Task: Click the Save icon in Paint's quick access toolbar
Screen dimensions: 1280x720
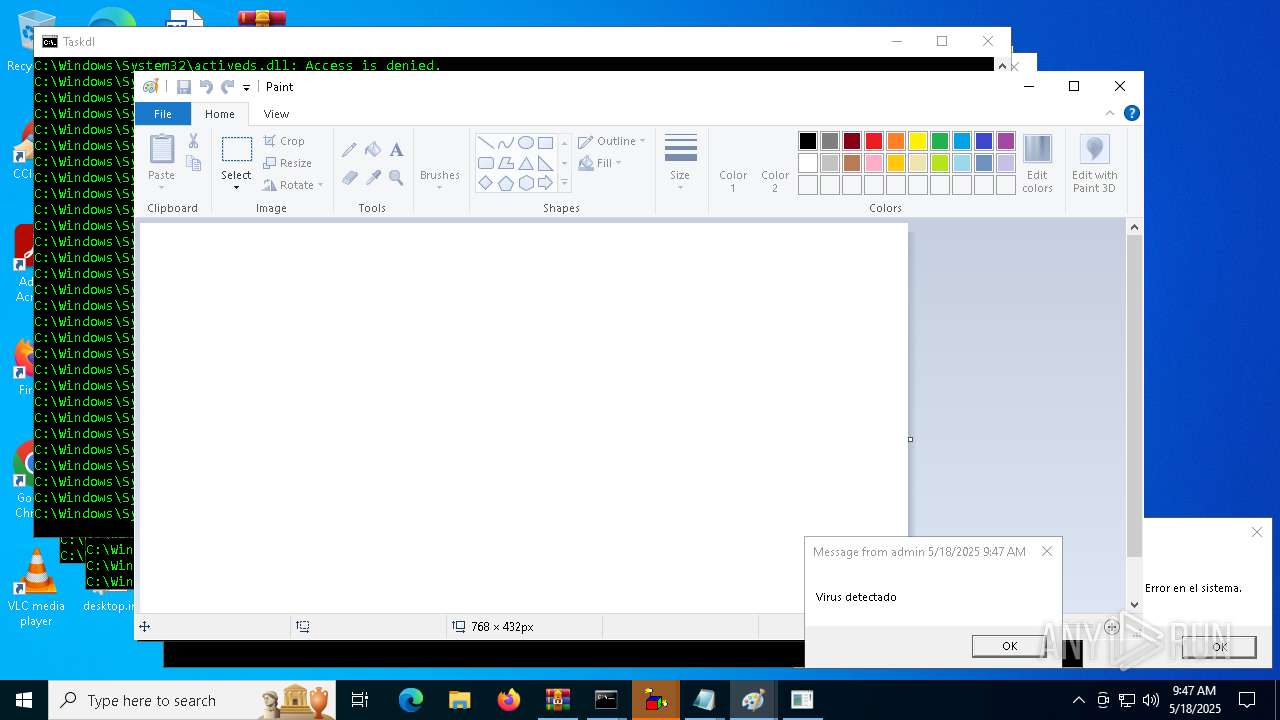Action: 184,87
